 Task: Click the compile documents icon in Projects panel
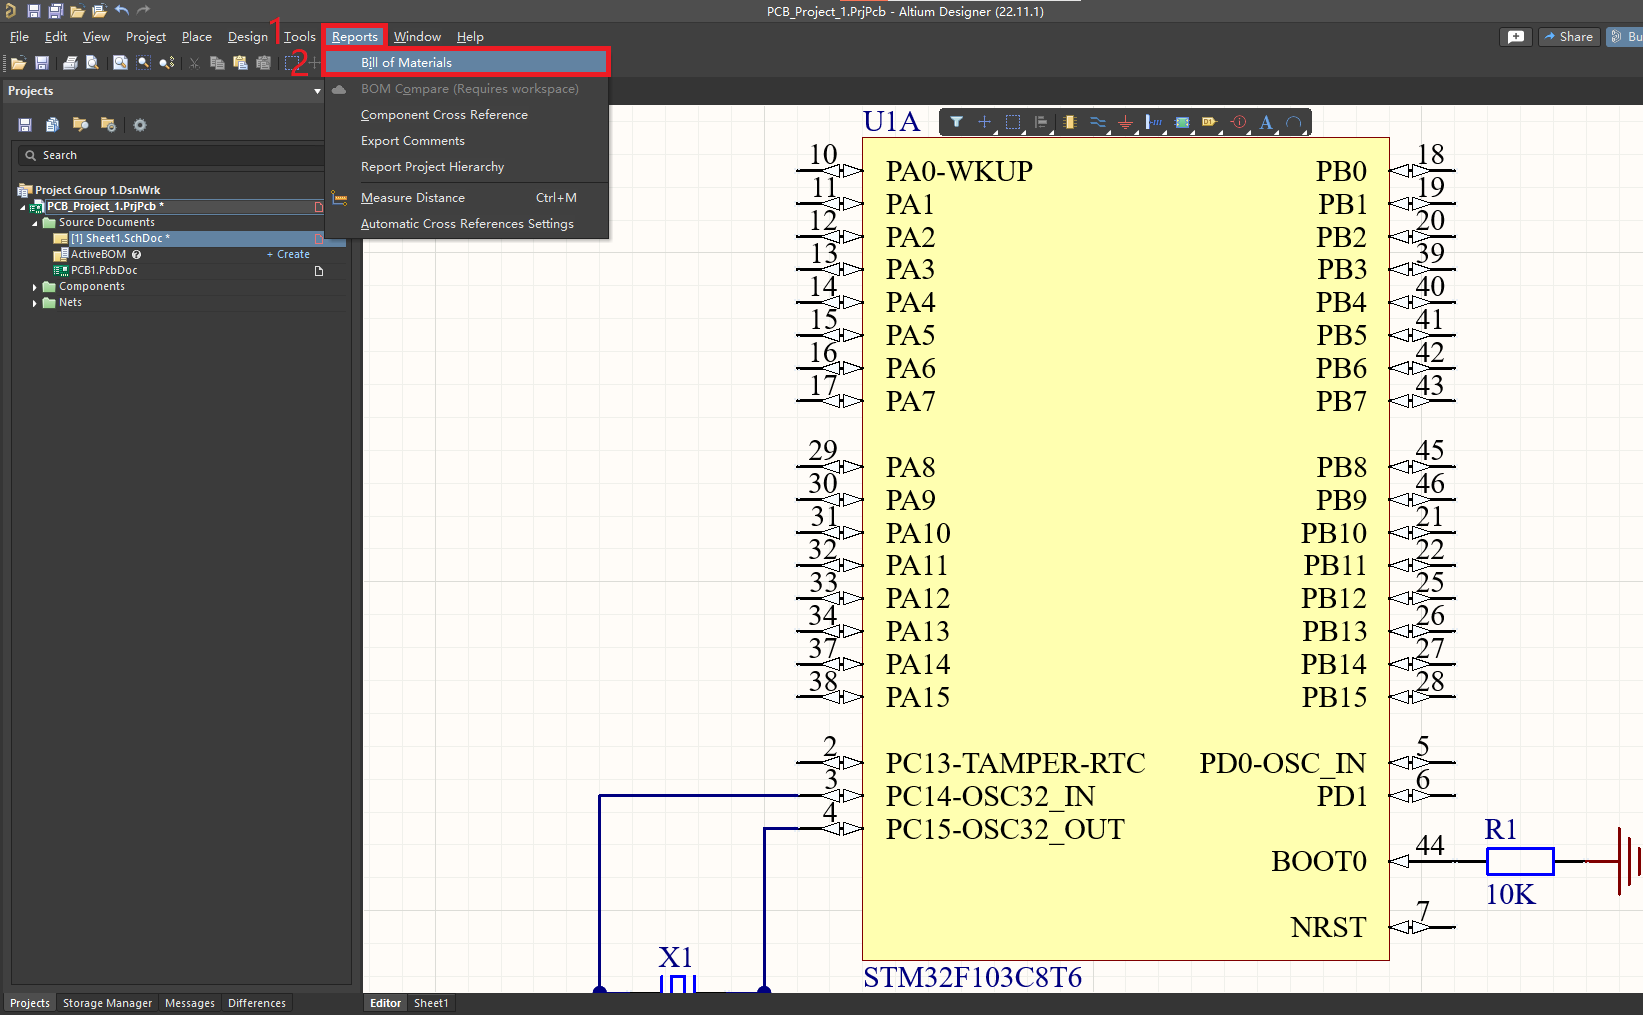pos(52,125)
